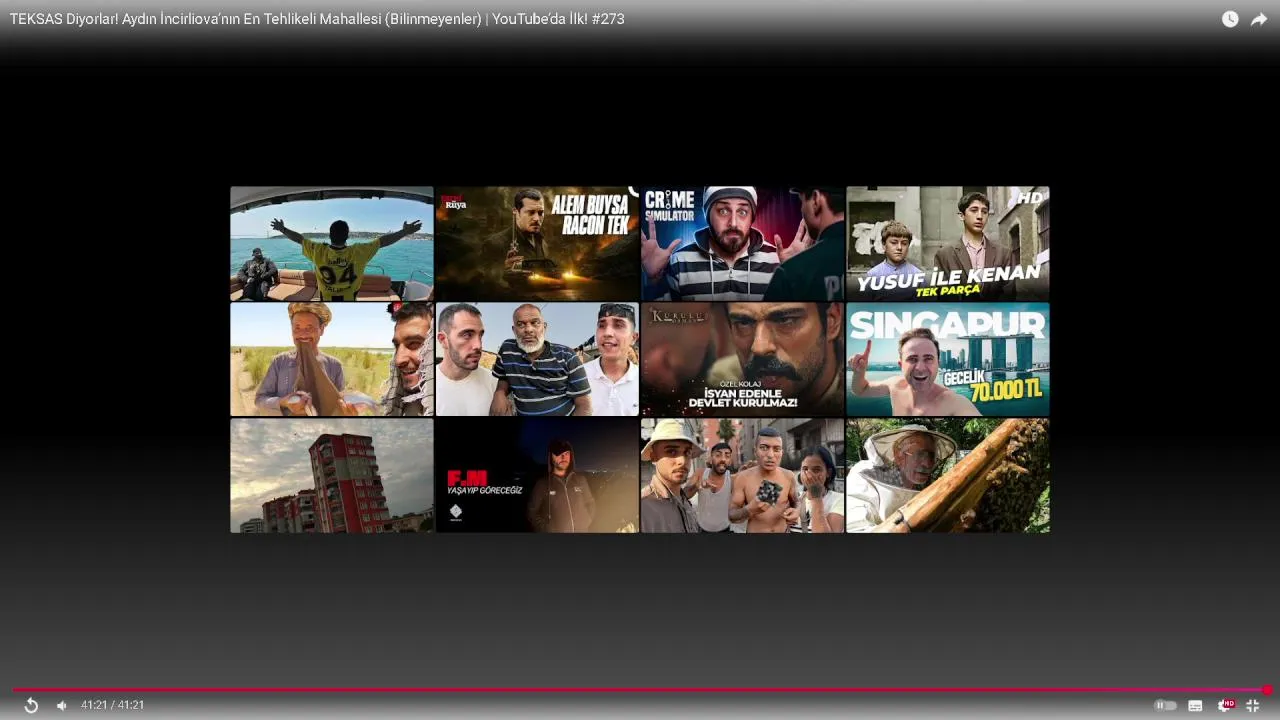
Task: Open the boat video with jersey 94
Action: point(332,243)
